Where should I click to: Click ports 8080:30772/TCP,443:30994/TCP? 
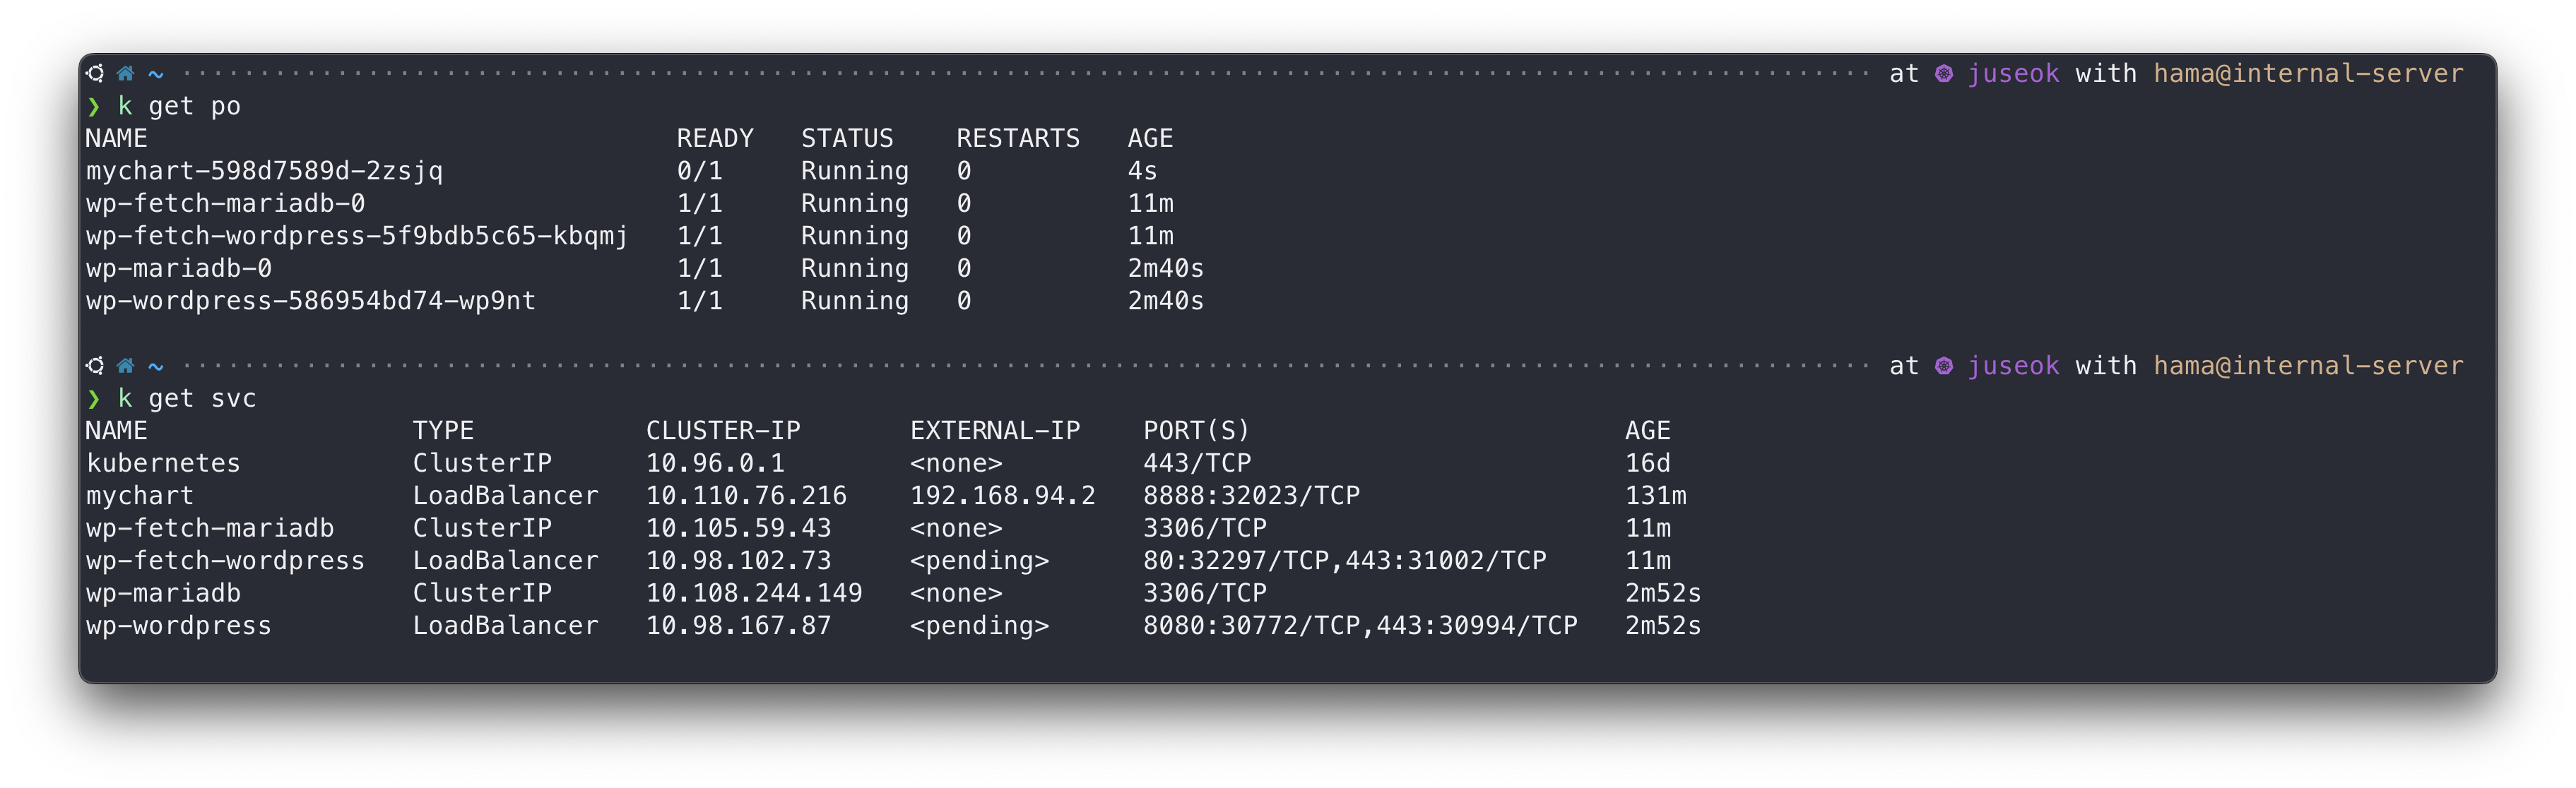(1360, 626)
